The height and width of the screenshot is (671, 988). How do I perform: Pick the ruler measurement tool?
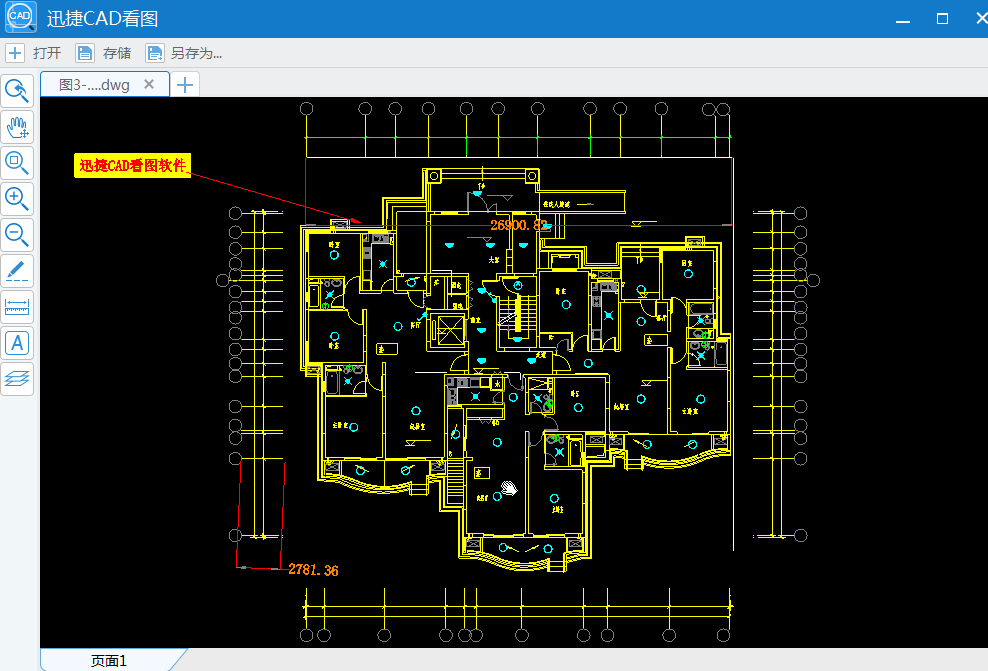[18, 307]
